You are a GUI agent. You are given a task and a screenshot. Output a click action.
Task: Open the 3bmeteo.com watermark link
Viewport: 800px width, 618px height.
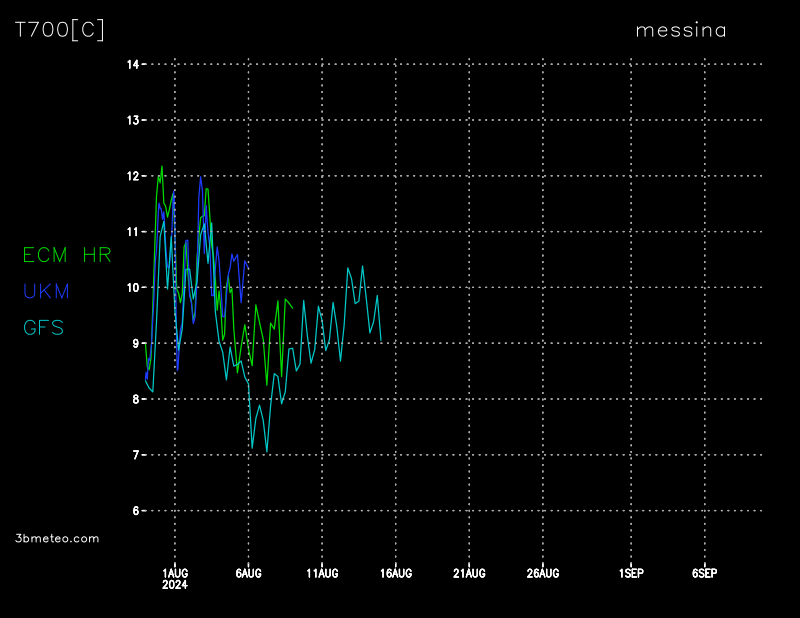58,538
